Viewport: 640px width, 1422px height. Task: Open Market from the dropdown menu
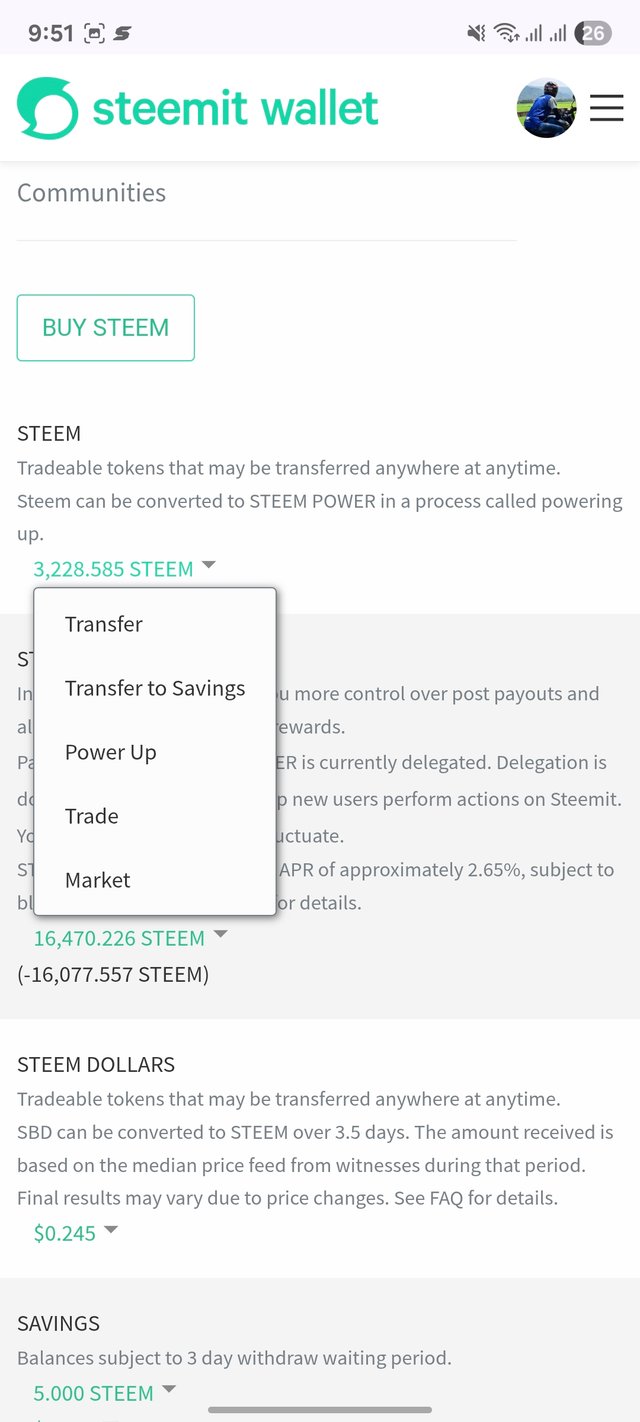98,880
